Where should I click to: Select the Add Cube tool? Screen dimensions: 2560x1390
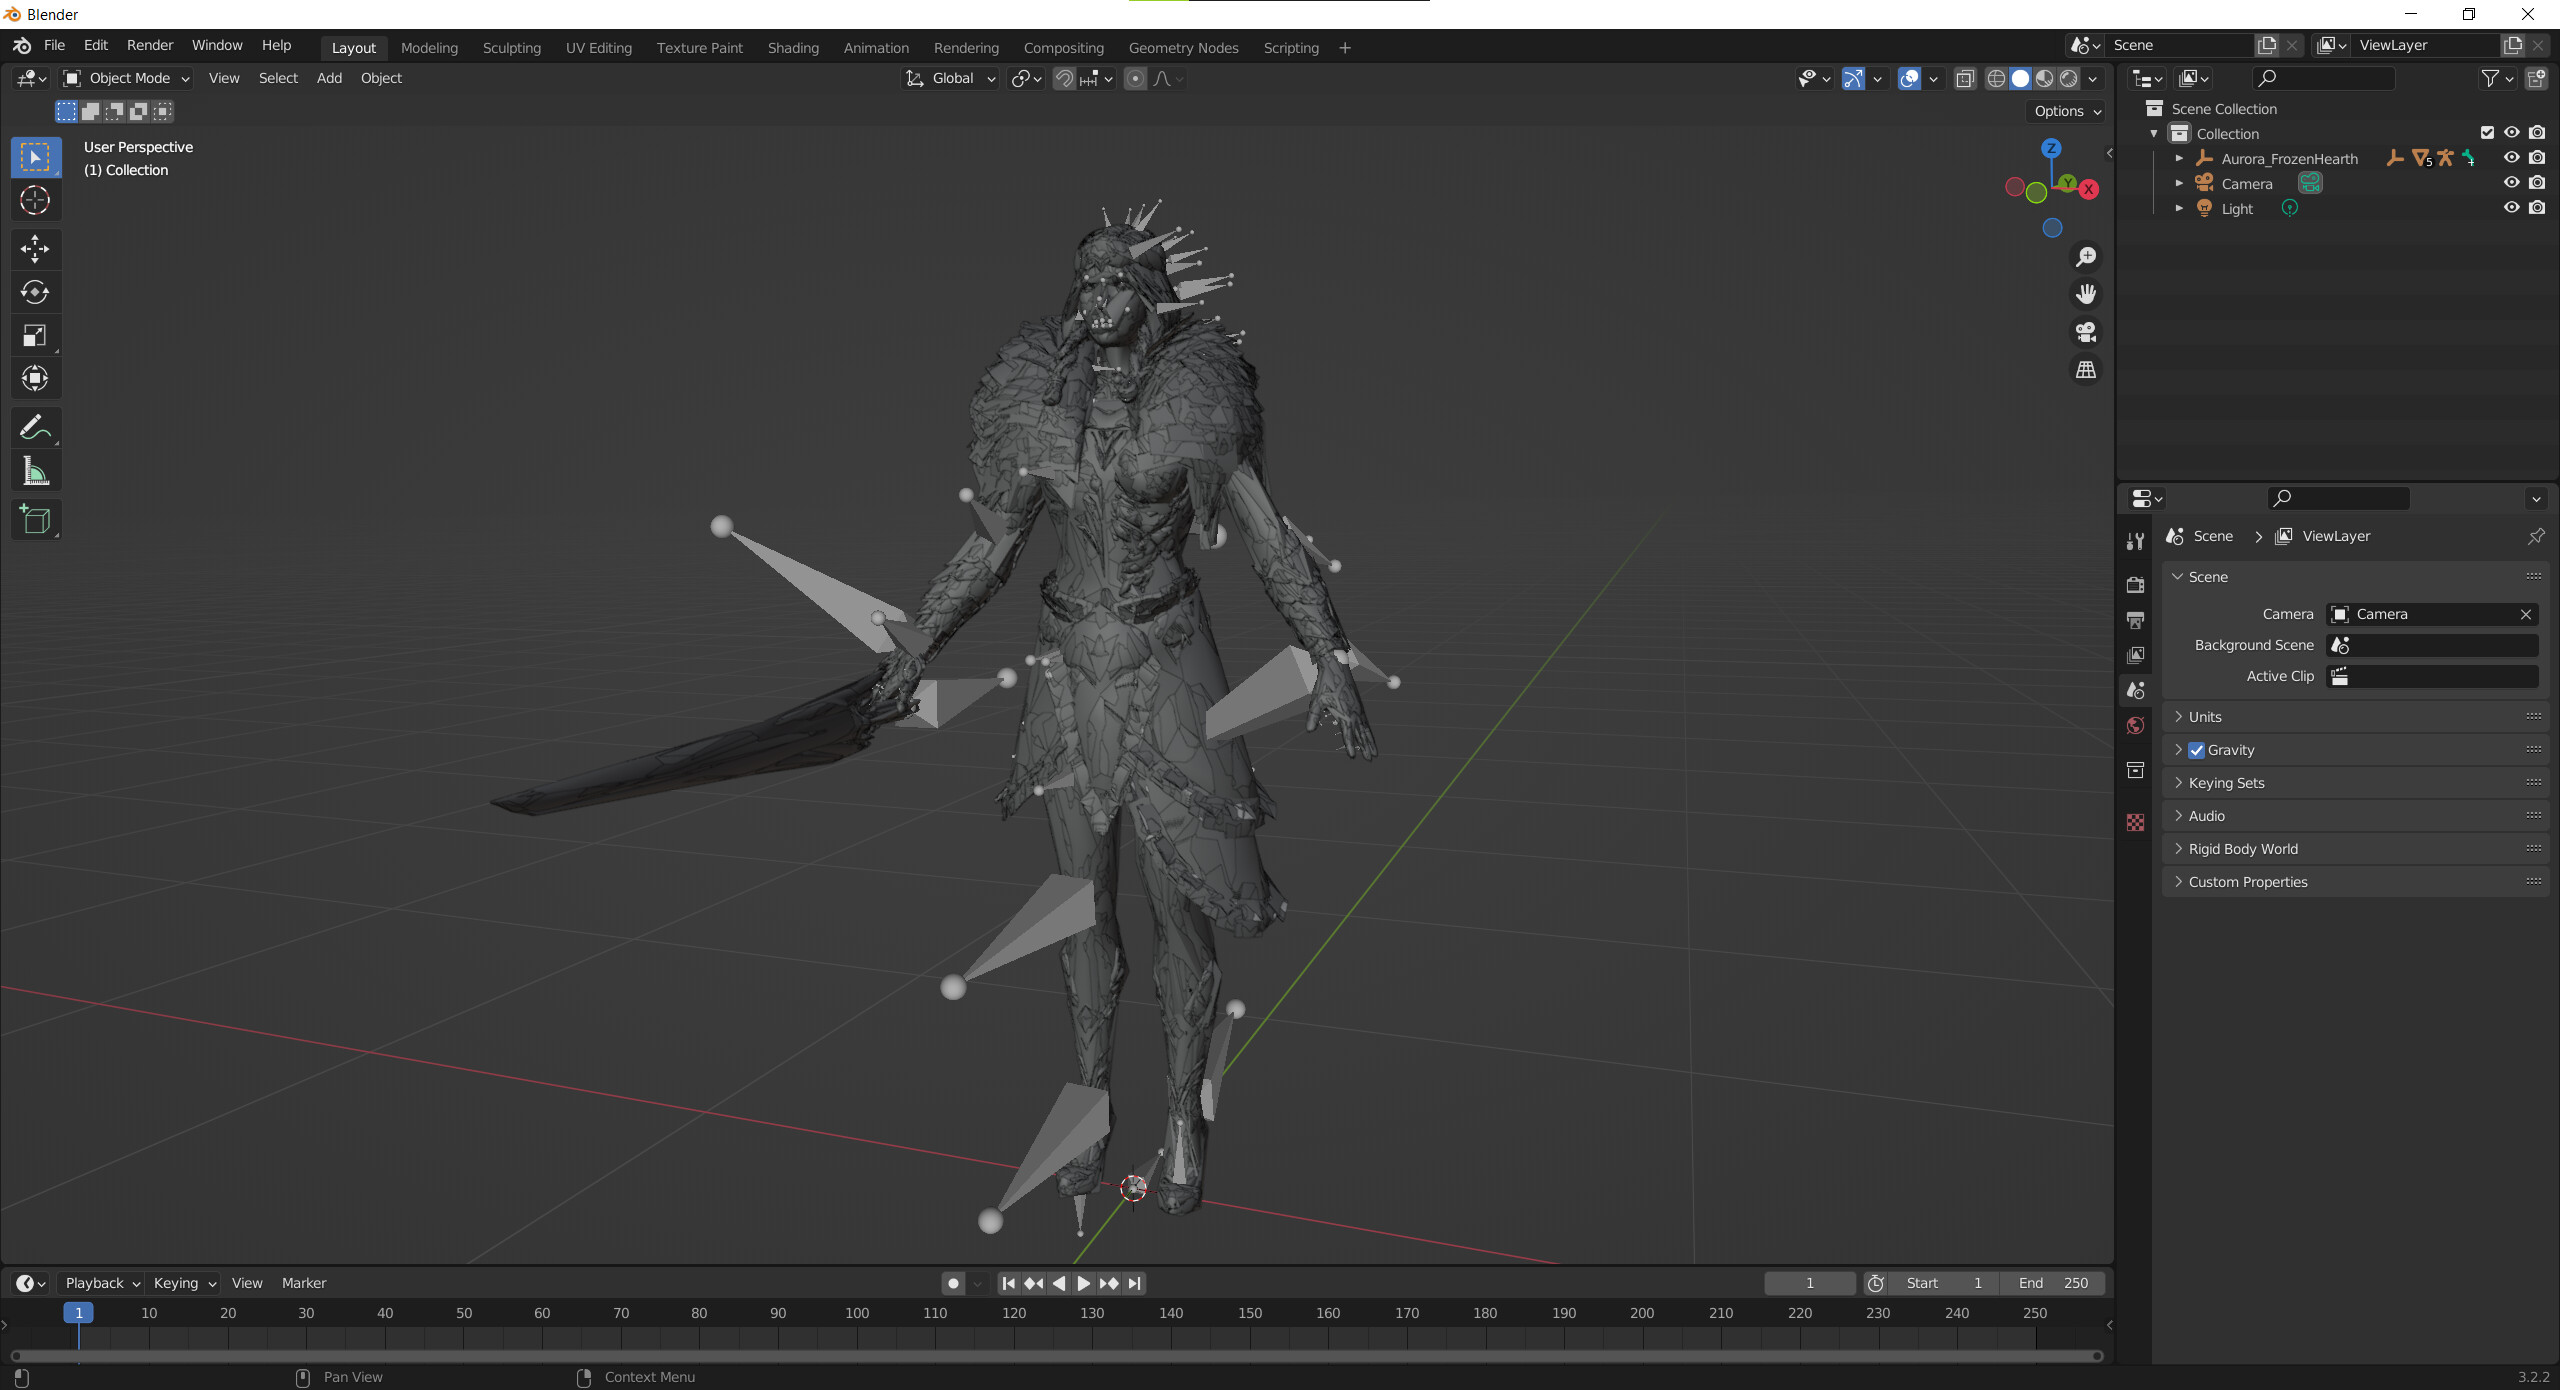click(35, 519)
